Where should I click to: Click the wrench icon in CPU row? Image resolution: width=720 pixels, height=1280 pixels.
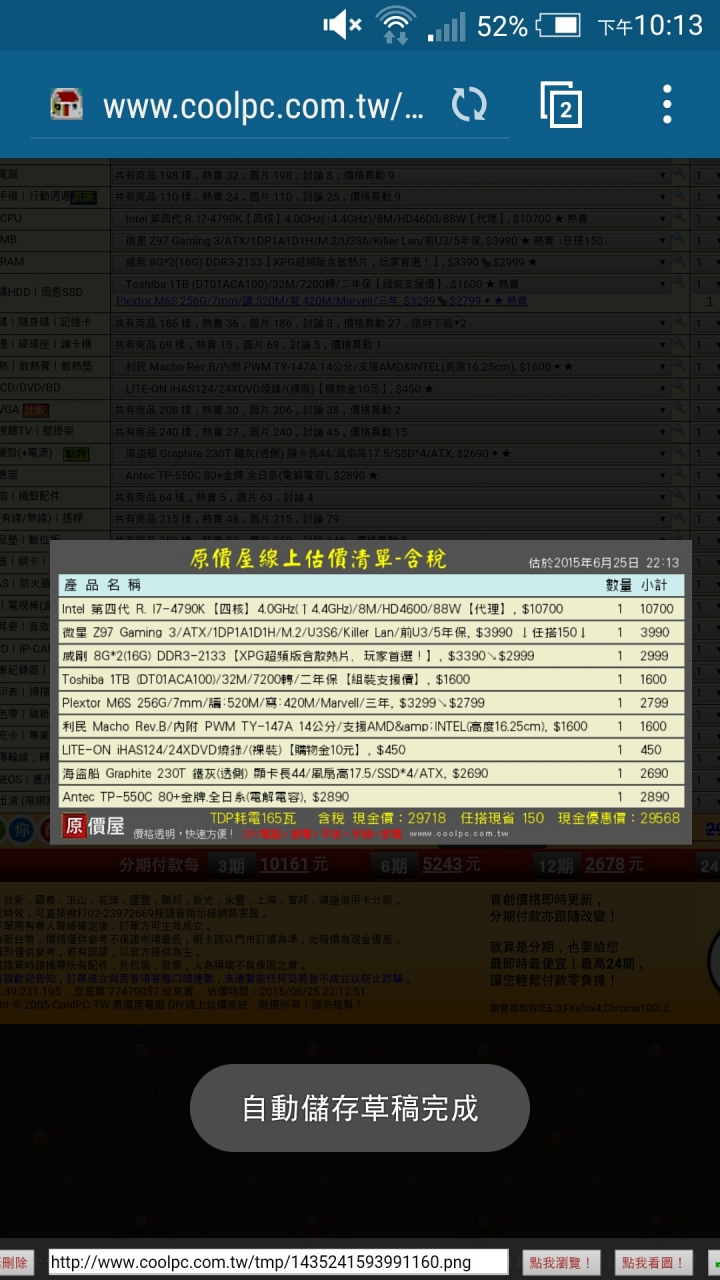pyautogui.click(x=680, y=218)
